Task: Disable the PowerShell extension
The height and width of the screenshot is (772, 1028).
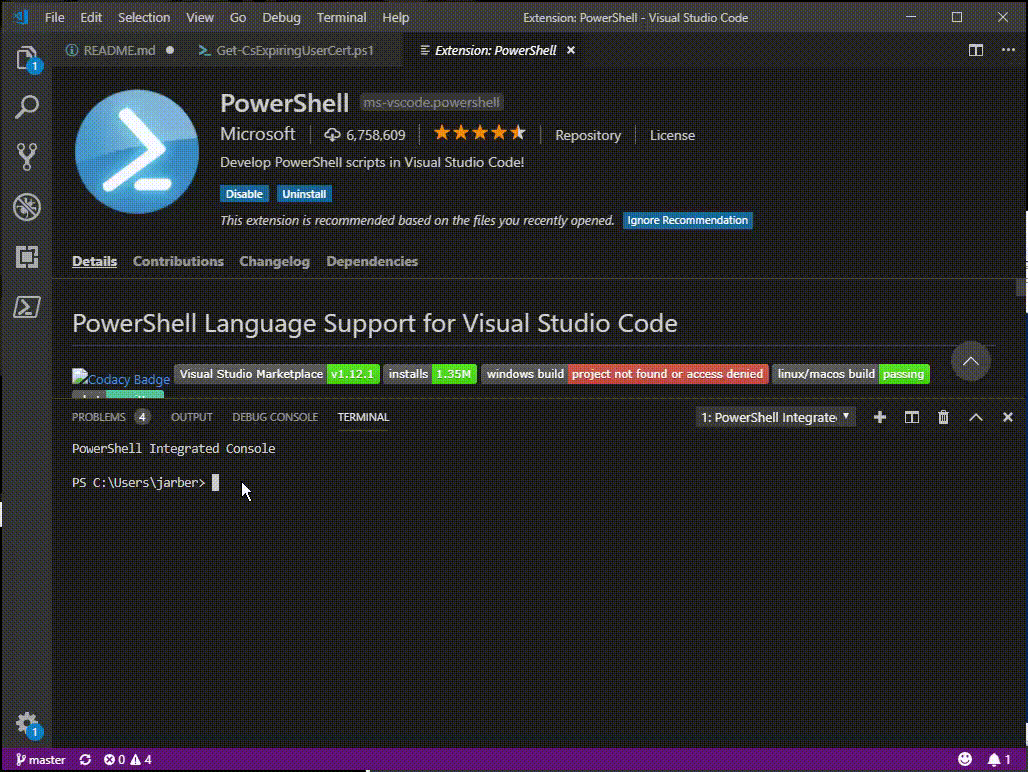Action: coord(244,194)
